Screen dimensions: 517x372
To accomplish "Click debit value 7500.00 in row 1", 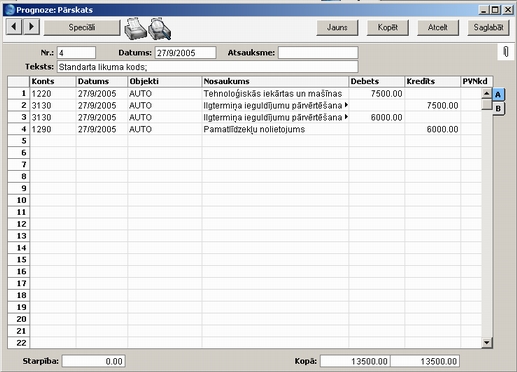I will 376,94.
